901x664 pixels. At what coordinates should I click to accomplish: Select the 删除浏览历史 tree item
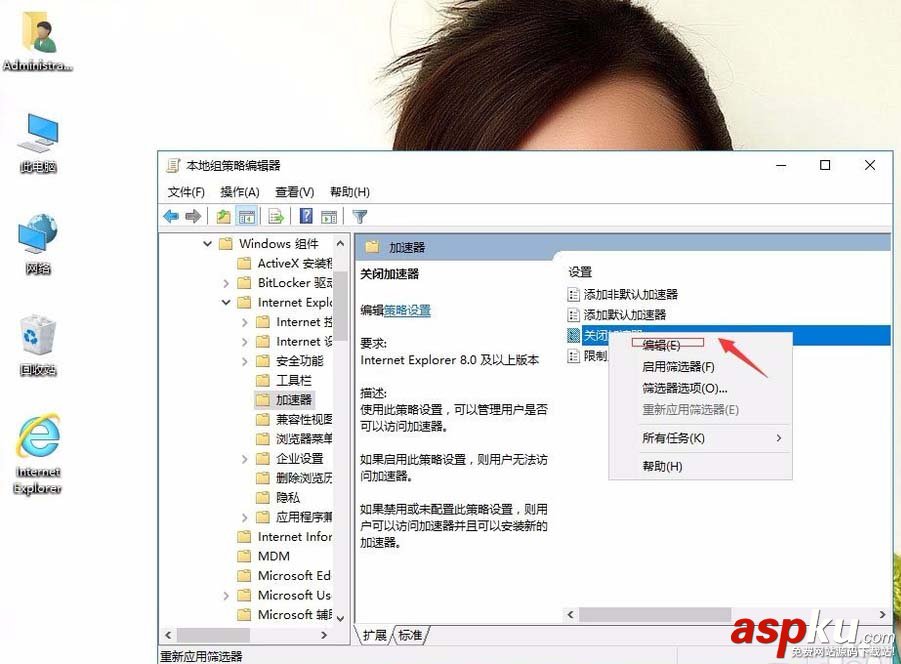[304, 478]
